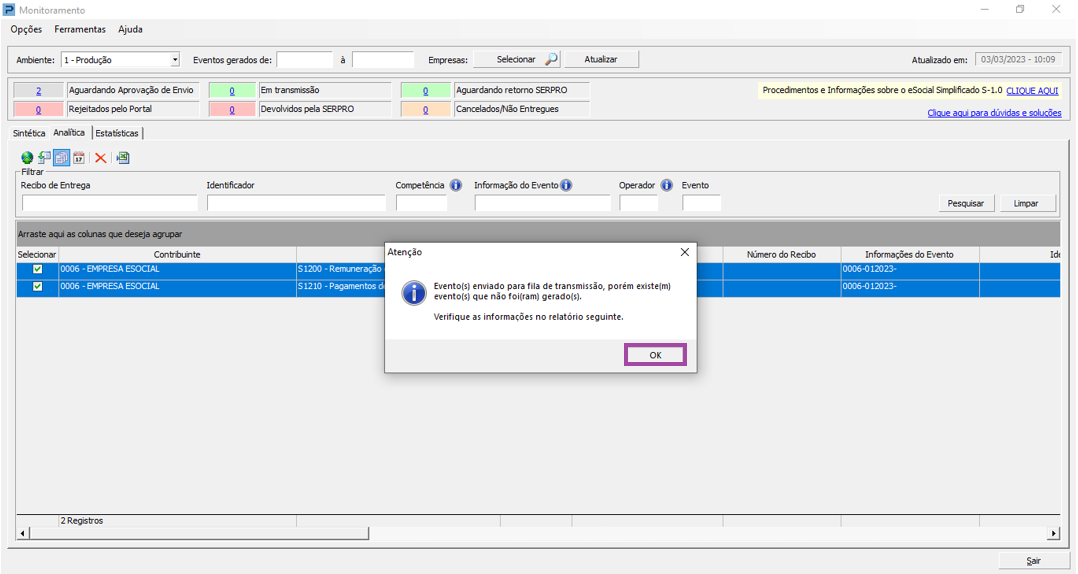Switch to the Estatísticas tab
The width and height of the screenshot is (1078, 574).
click(117, 133)
